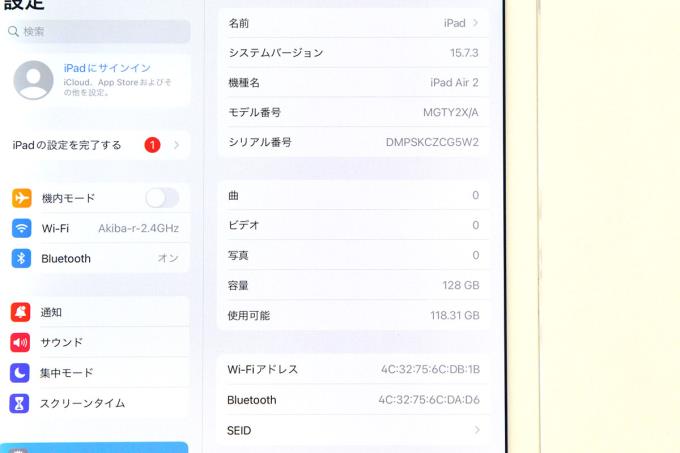Viewport: 680px width, 453px height.
Task: Open SEID details via its chevron
Action: coord(477,430)
